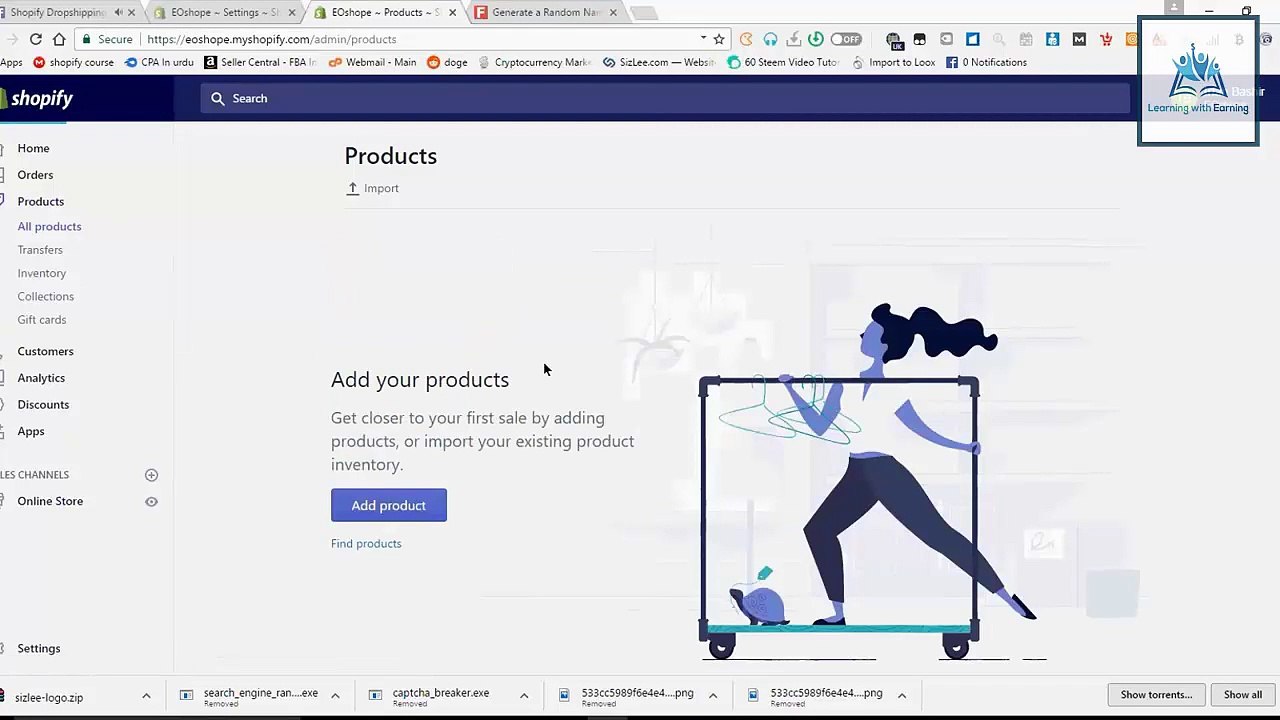
Task: Open Products in sidebar
Action: [40, 201]
